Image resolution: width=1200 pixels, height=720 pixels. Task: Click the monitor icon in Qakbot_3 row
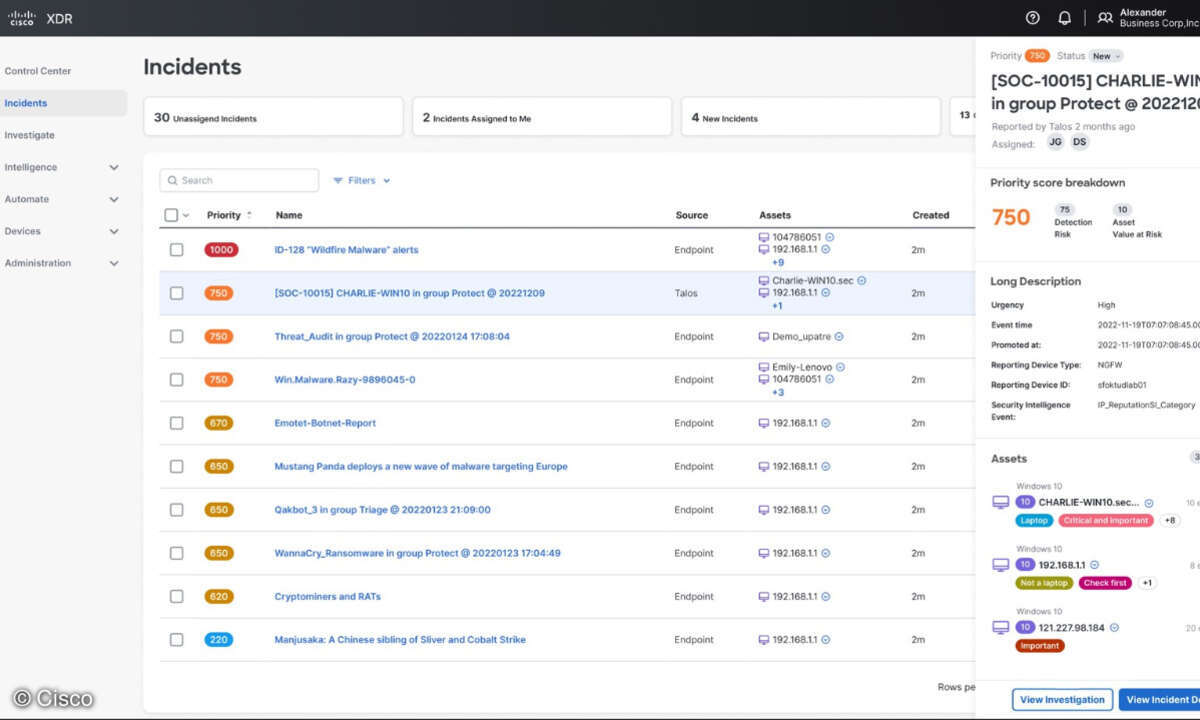coord(764,510)
